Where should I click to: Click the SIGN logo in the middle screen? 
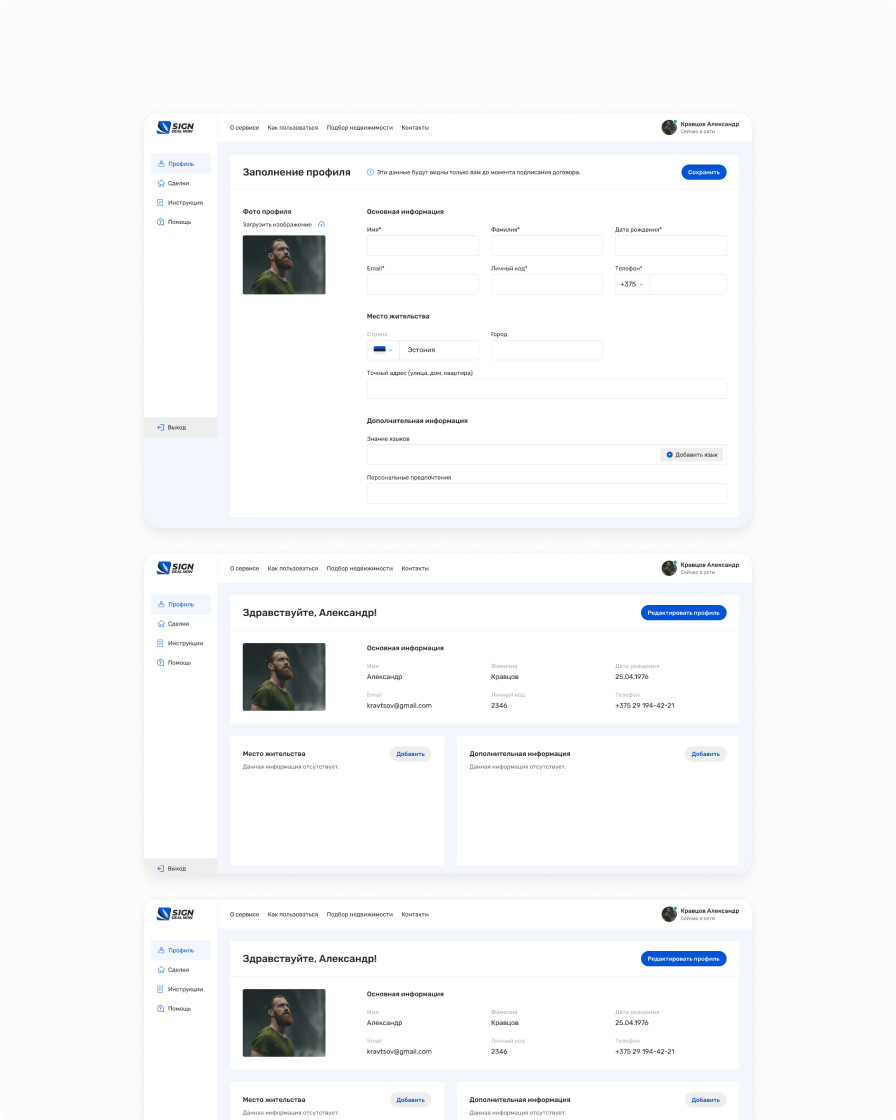[x=175, y=568]
